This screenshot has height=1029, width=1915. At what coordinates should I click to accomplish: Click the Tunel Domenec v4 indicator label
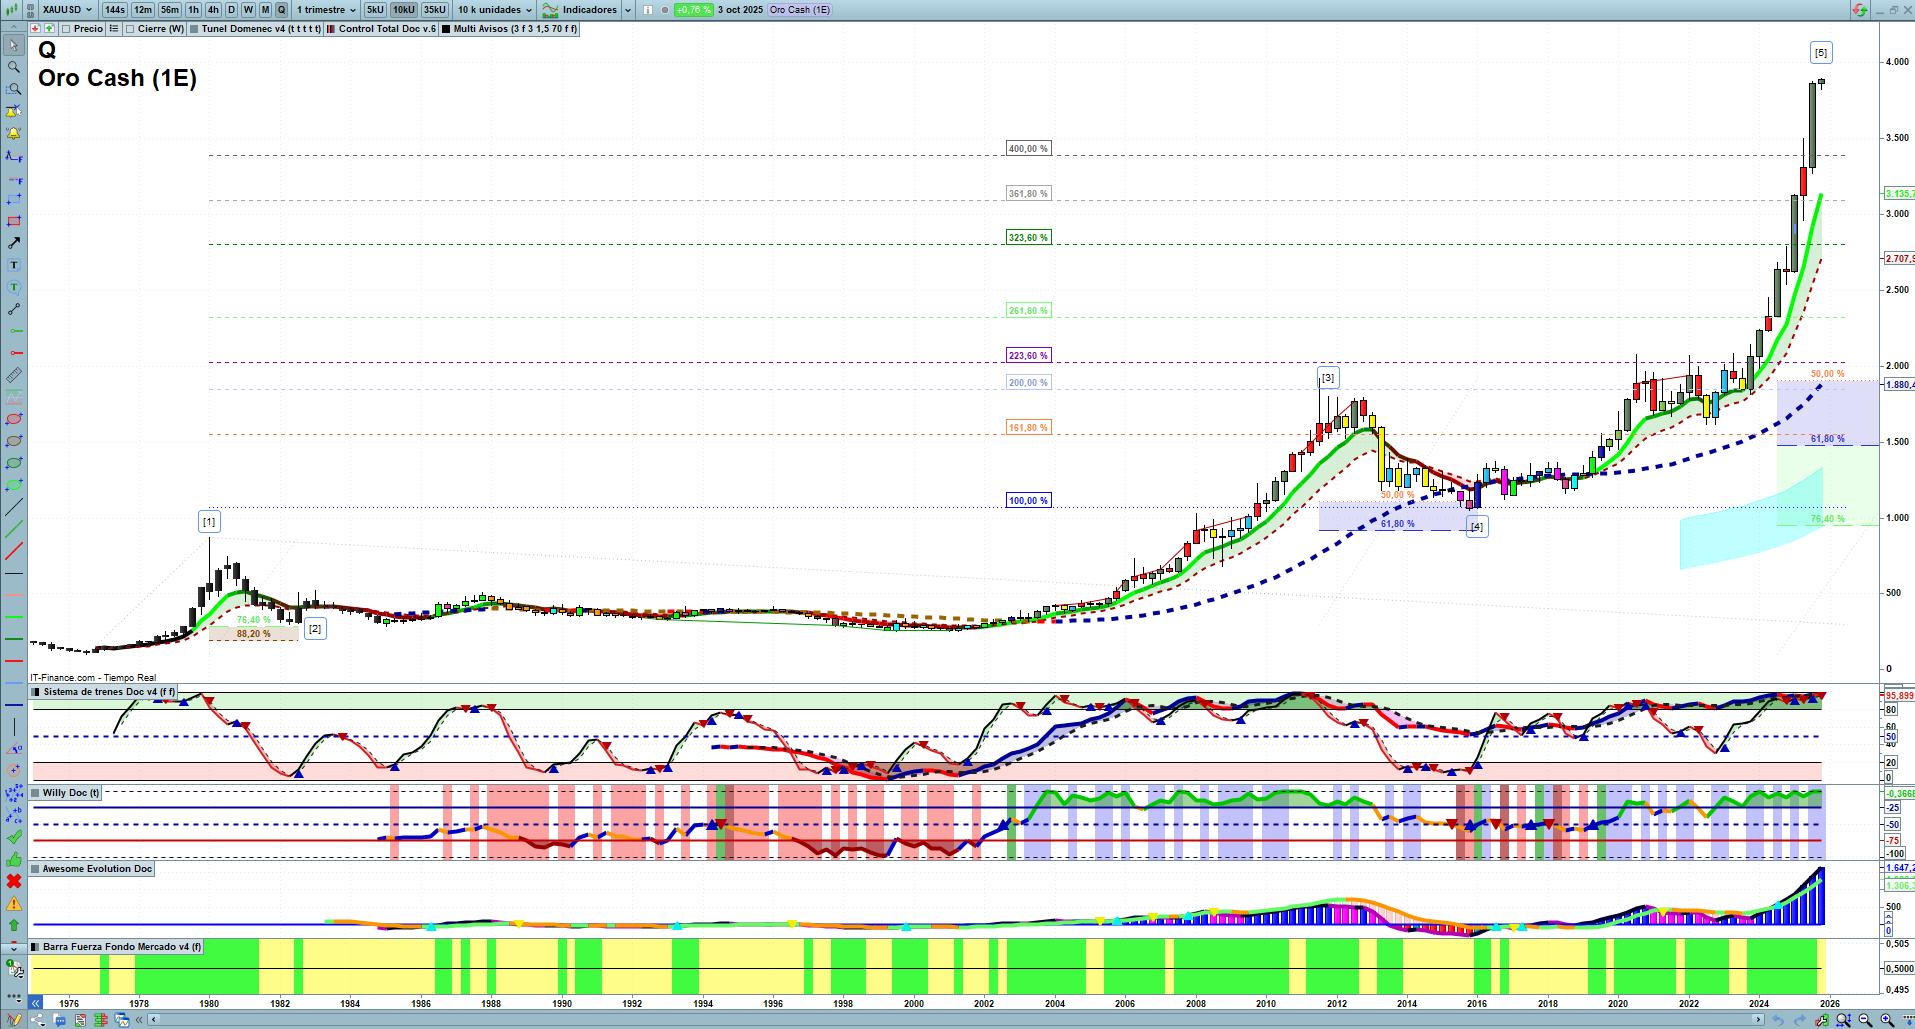click(x=260, y=29)
